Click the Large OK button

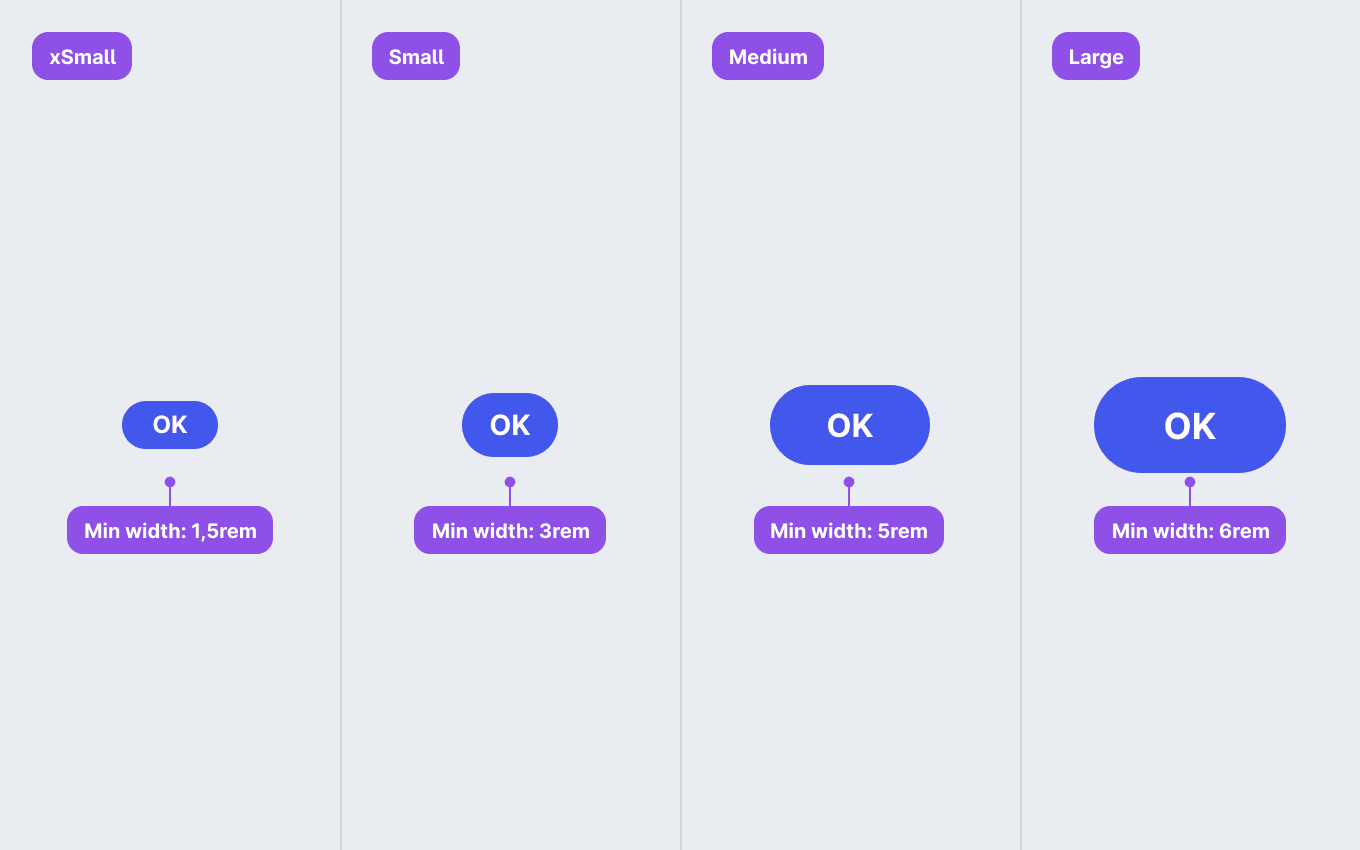1190,425
